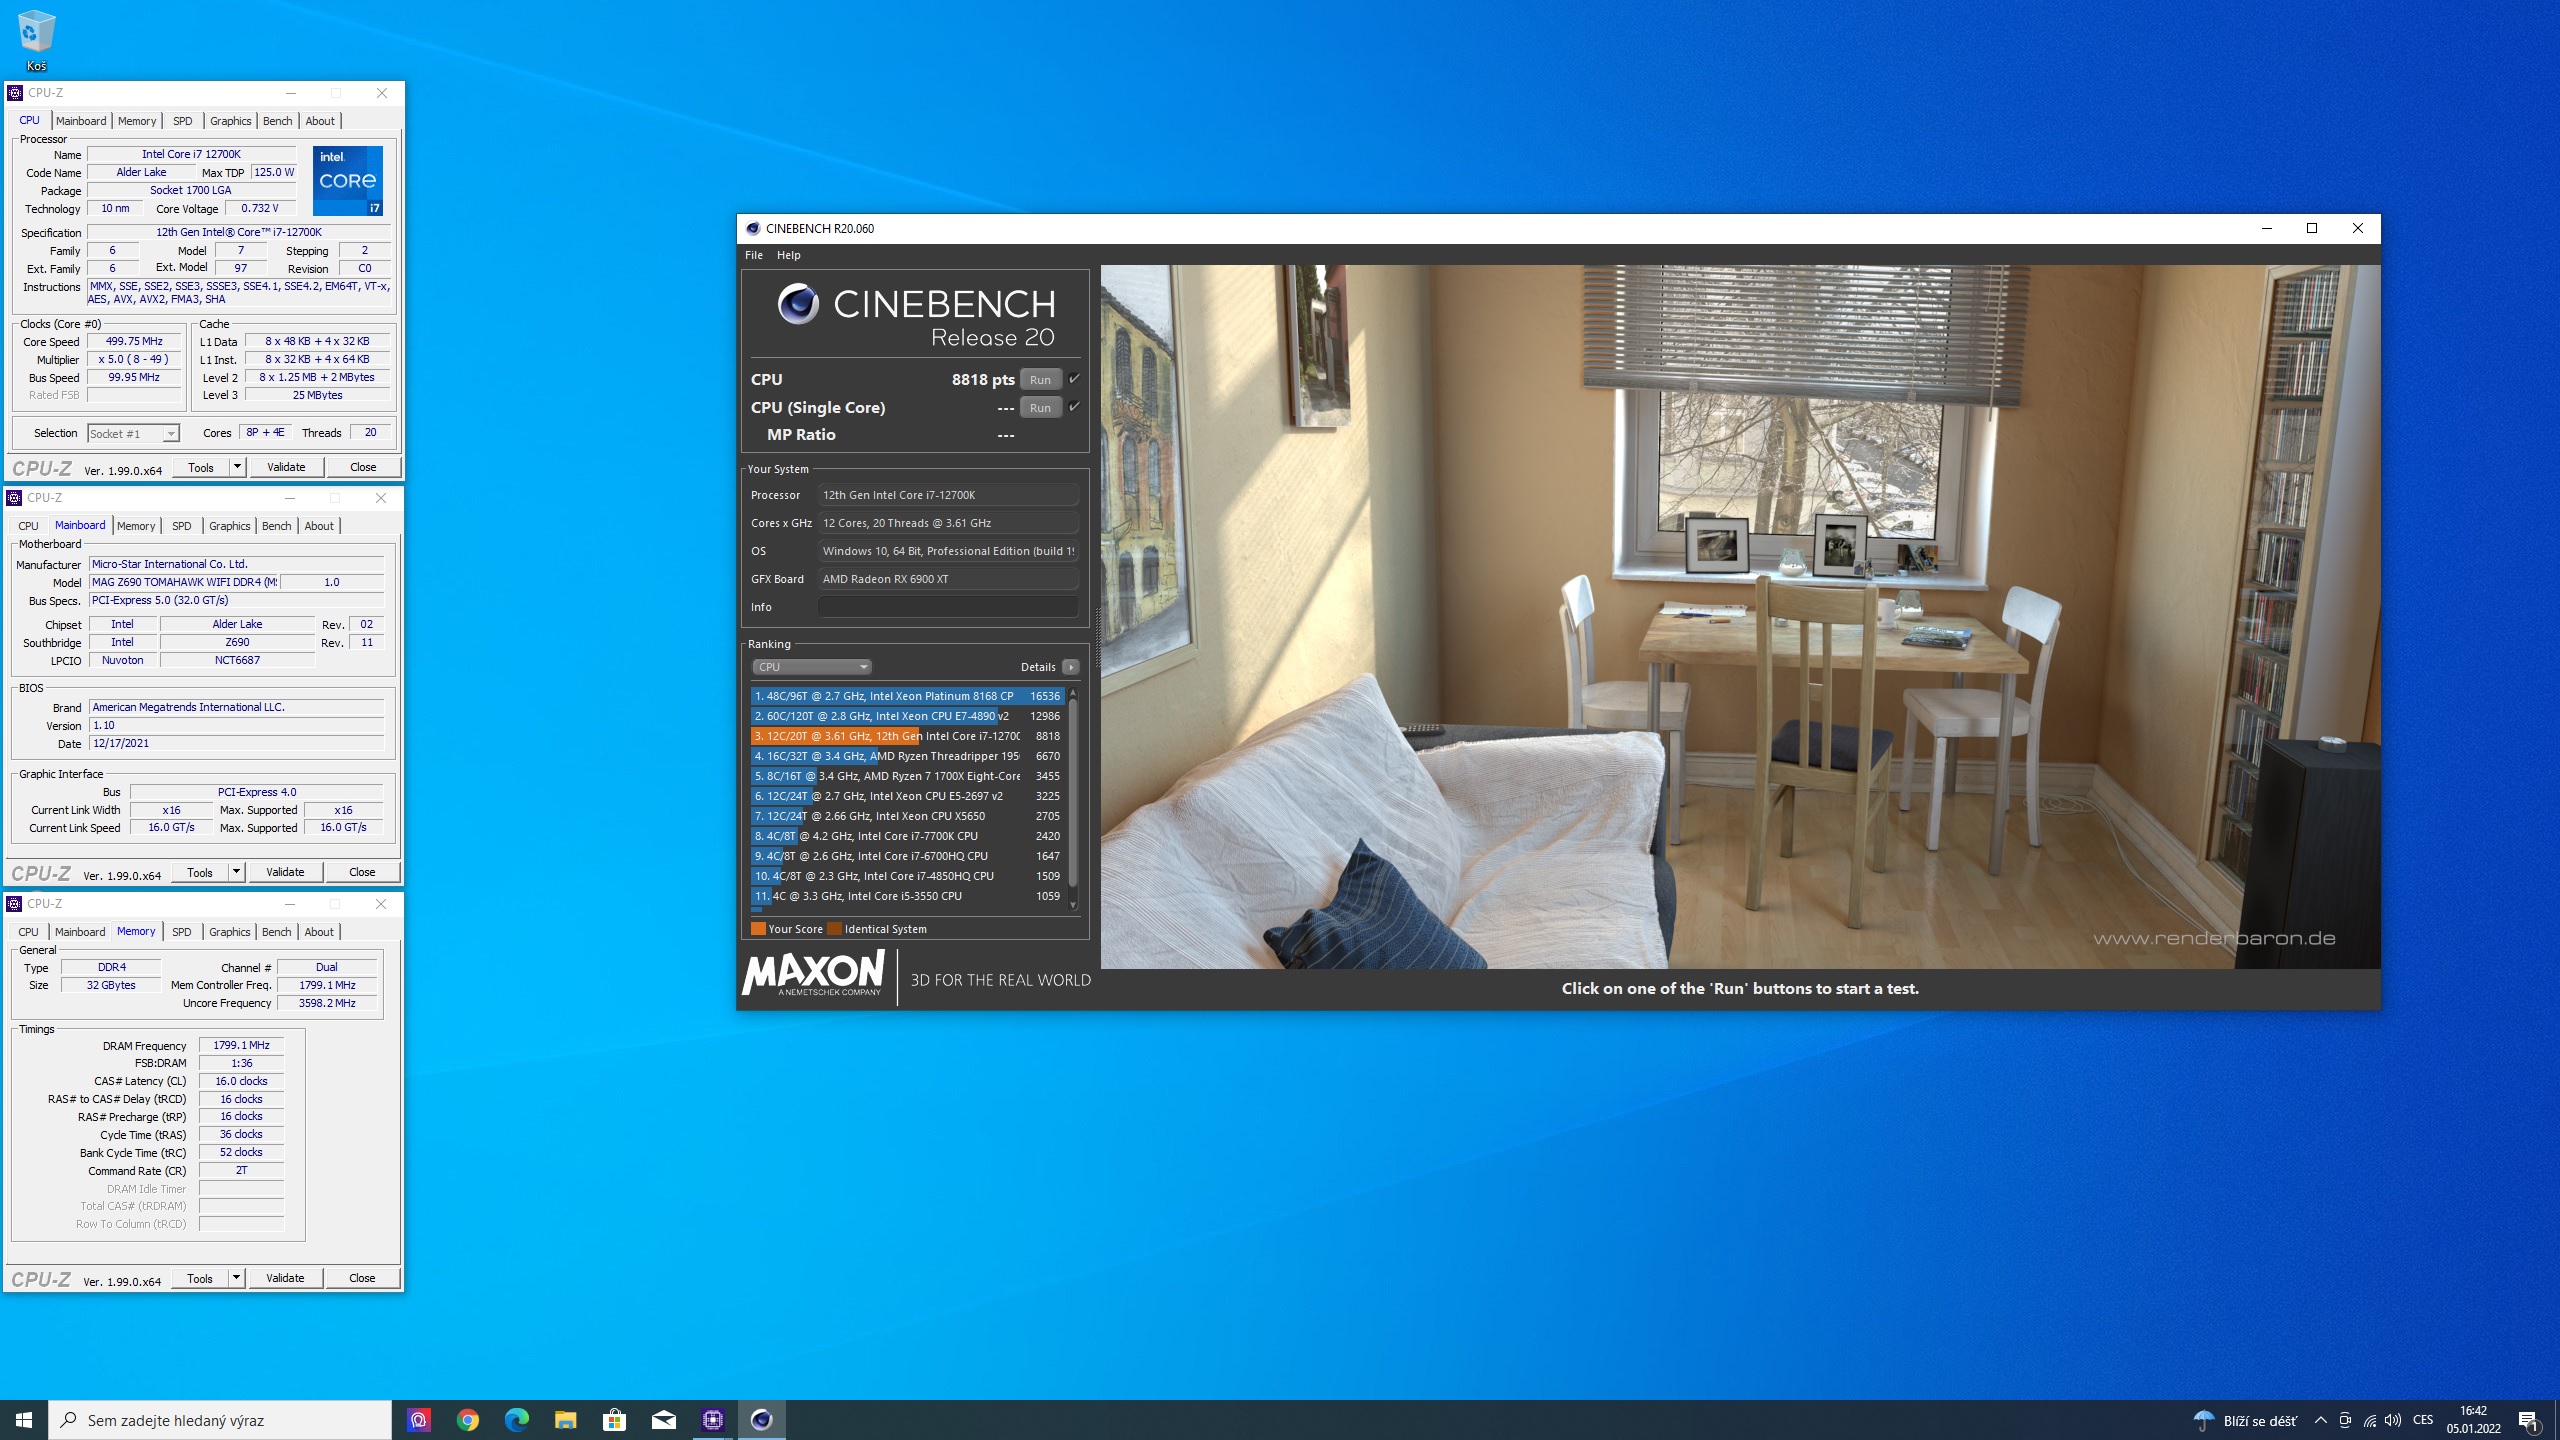This screenshot has width=2560, height=1440.
Task: Click the clock and date in taskbar
Action: click(2474, 1420)
